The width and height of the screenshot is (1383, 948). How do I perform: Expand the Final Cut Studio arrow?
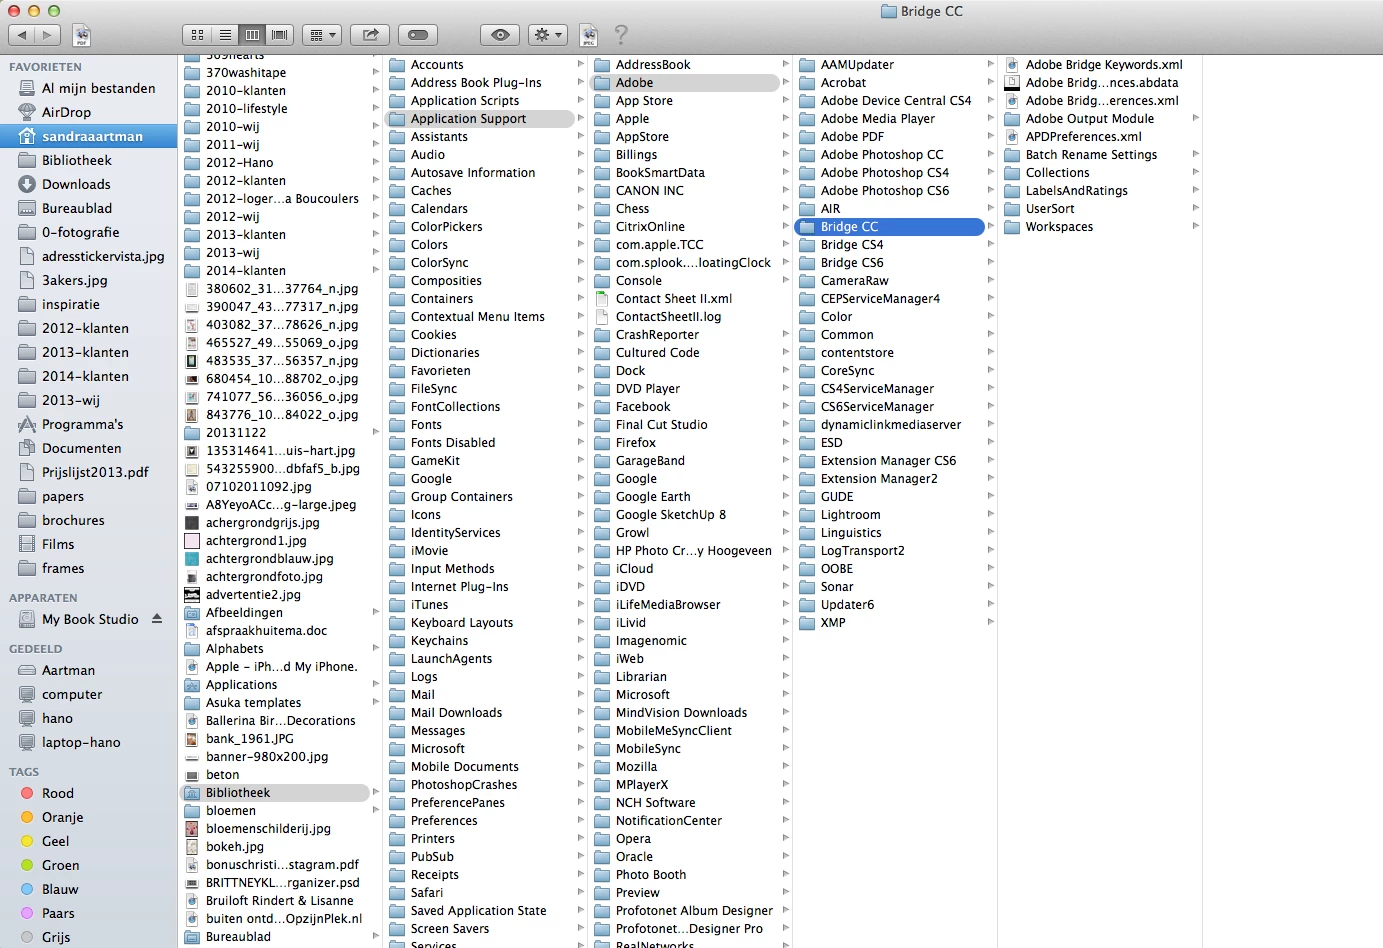click(786, 424)
